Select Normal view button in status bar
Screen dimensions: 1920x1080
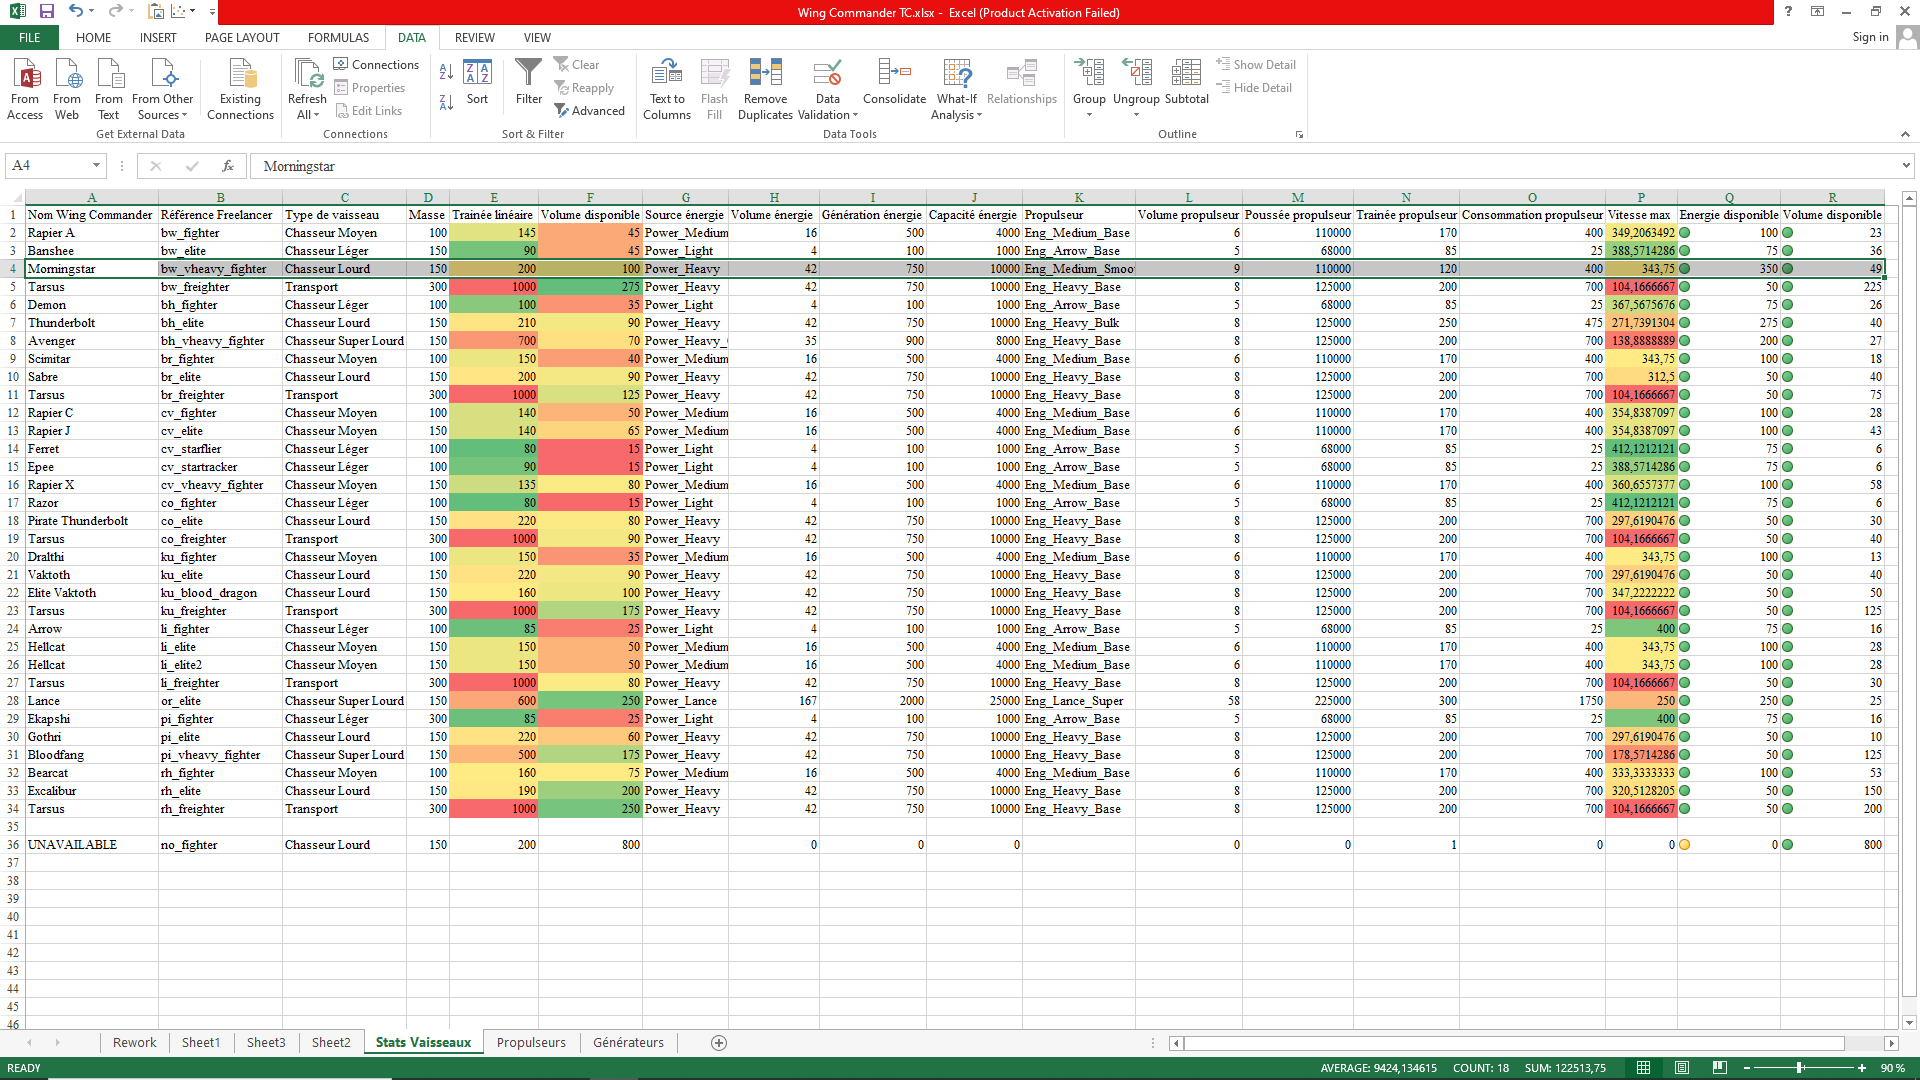pos(1644,1068)
